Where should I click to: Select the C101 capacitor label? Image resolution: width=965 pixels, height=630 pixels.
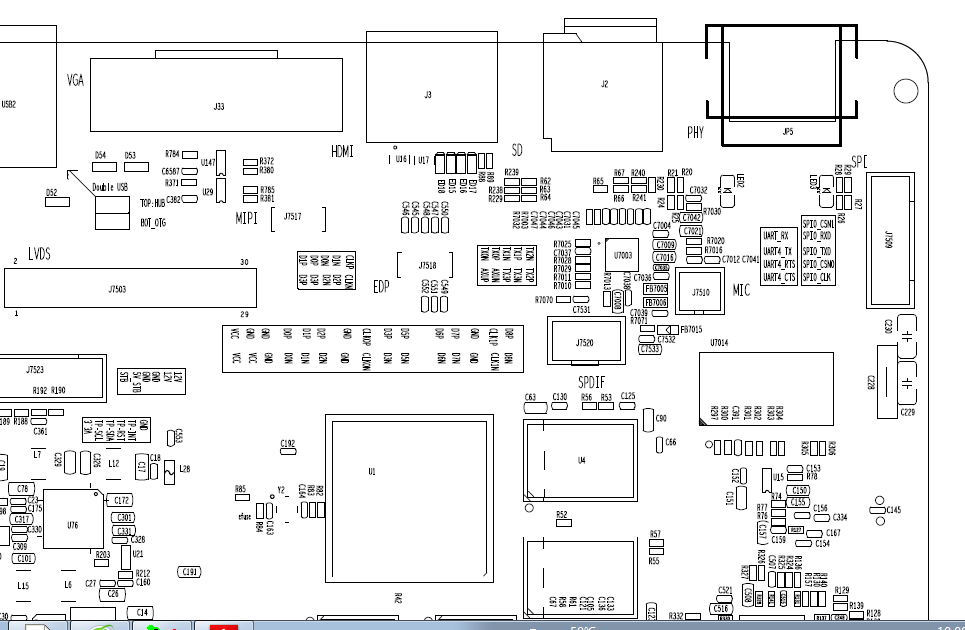(x=24, y=559)
